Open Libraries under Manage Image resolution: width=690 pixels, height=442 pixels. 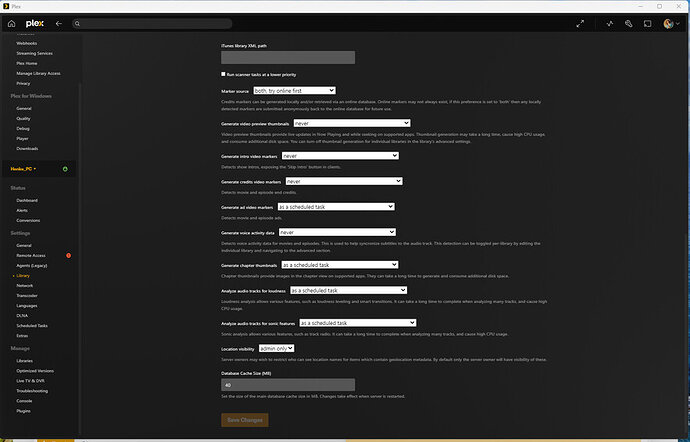point(24,361)
